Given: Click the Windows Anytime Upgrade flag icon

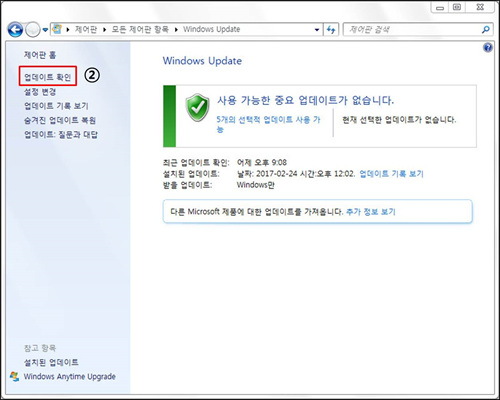Looking at the screenshot, I should [x=14, y=377].
